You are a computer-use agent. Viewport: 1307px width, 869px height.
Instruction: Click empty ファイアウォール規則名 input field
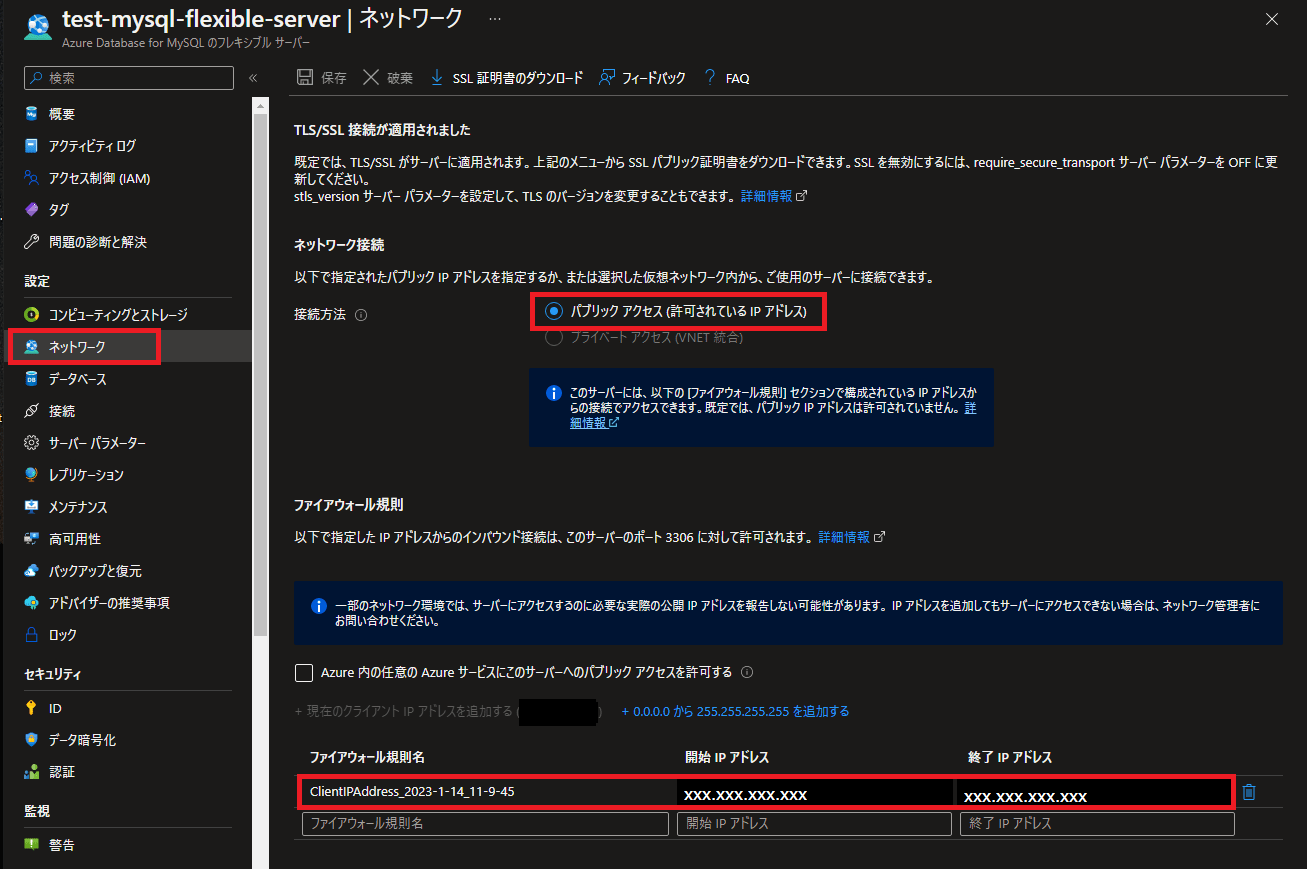[x=485, y=824]
